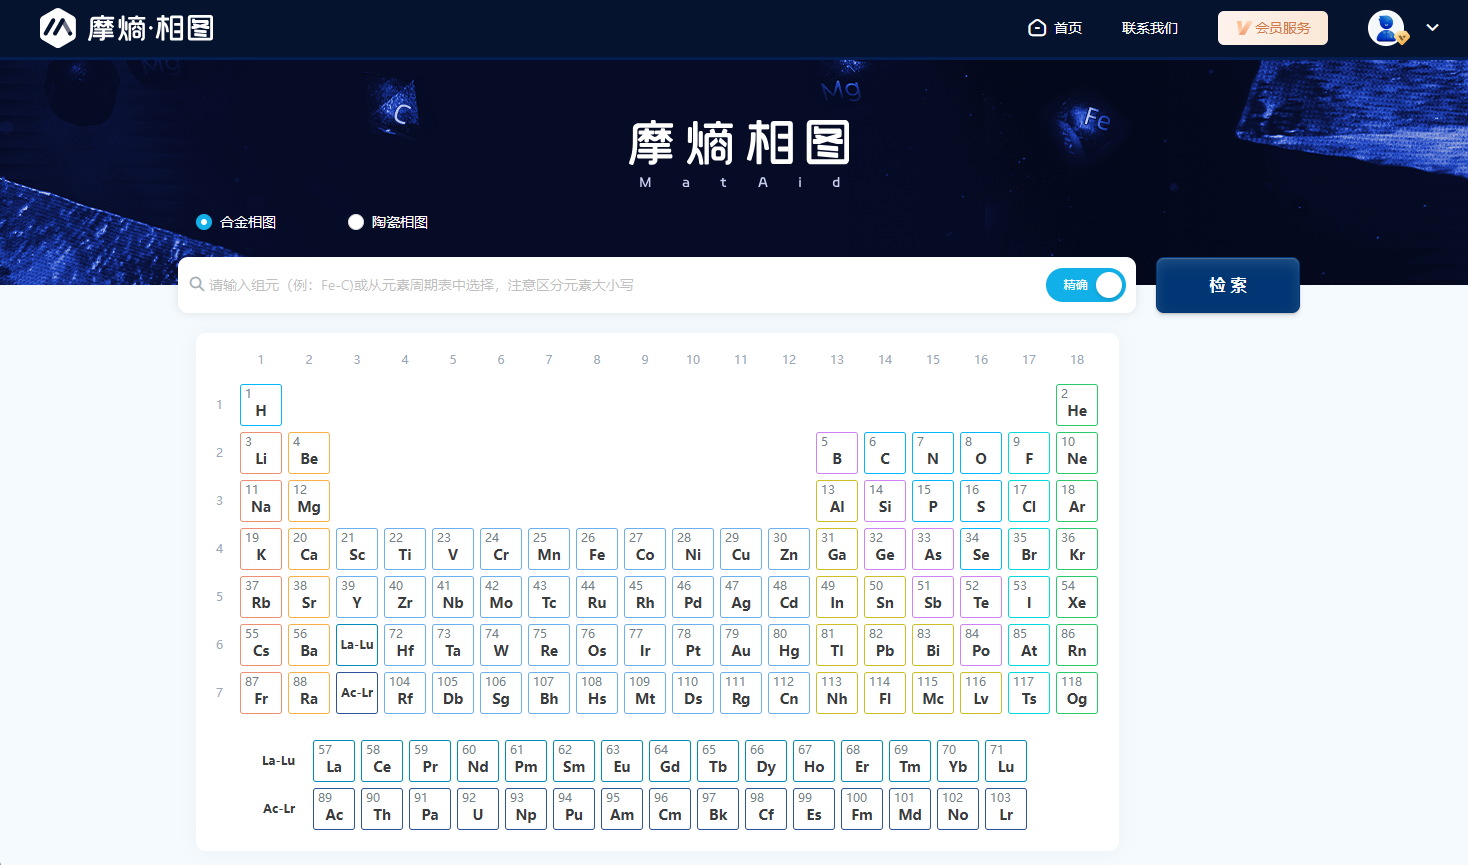This screenshot has width=1468, height=865.
Task: Click the search magnifier icon
Action: [x=197, y=285]
